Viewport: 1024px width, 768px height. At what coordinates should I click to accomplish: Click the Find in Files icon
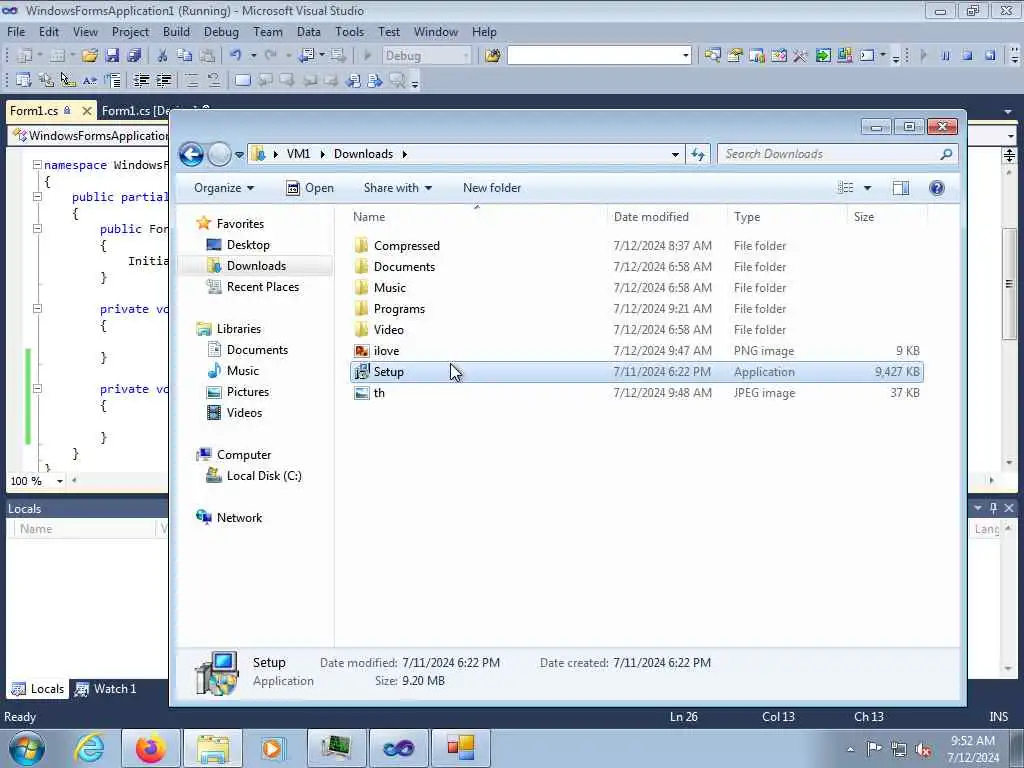click(492, 56)
